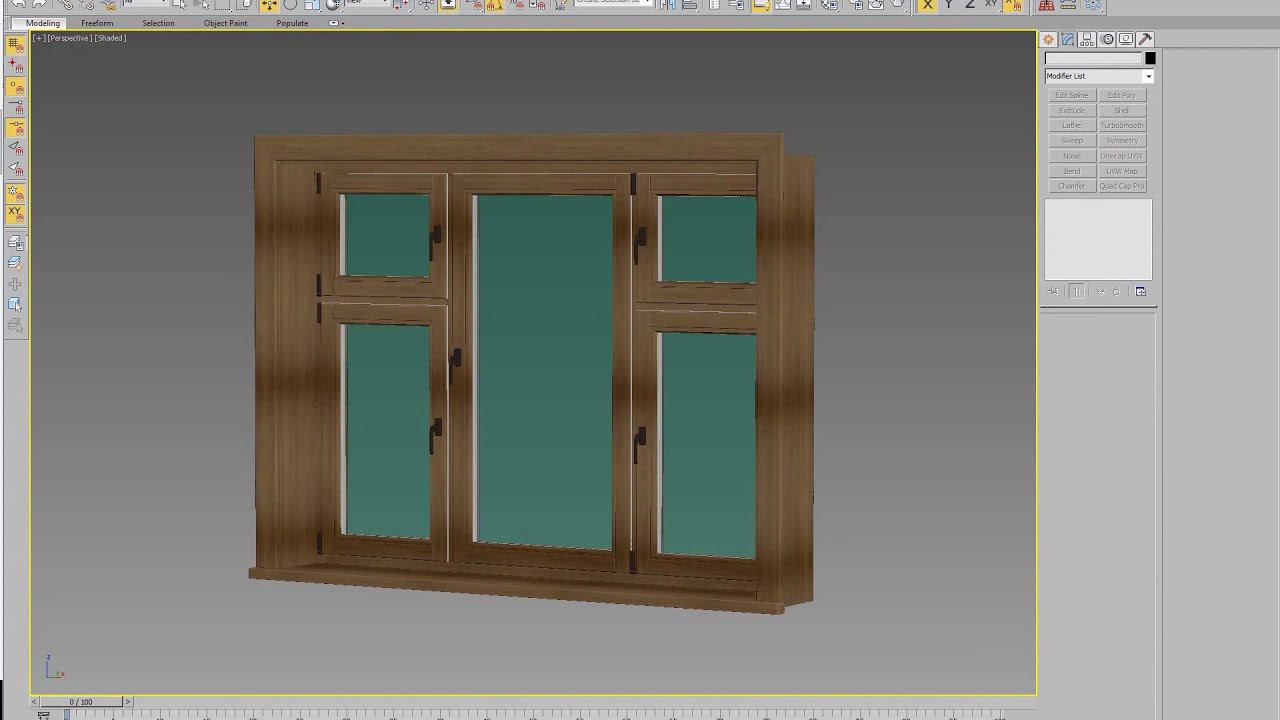This screenshot has width=1280, height=720.
Task: Select the wooden window model in the viewport
Action: [x=532, y=372]
